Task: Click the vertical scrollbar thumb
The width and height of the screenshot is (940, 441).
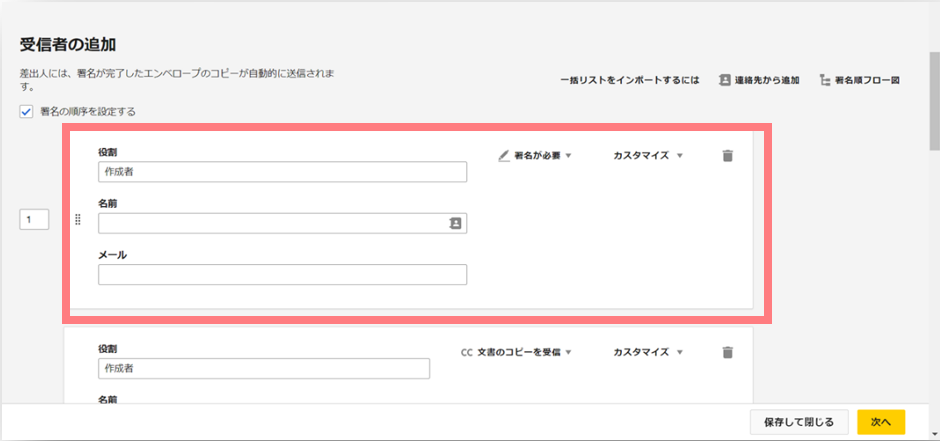Action: click(934, 101)
